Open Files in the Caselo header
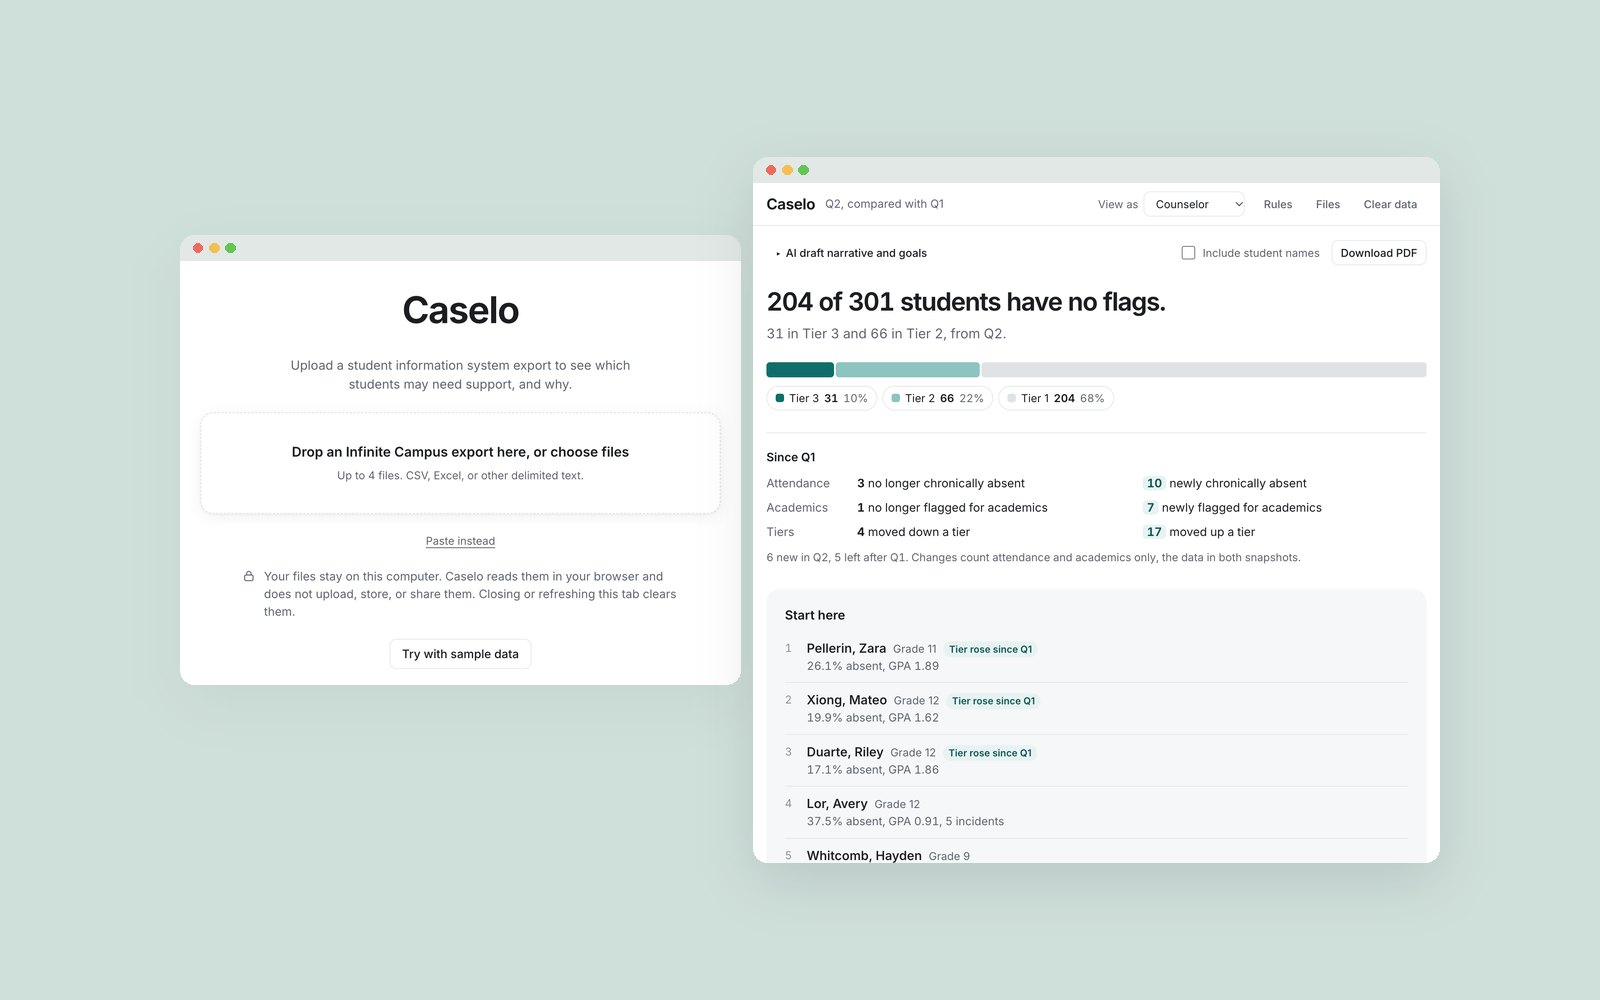1600x1000 pixels. tap(1327, 204)
